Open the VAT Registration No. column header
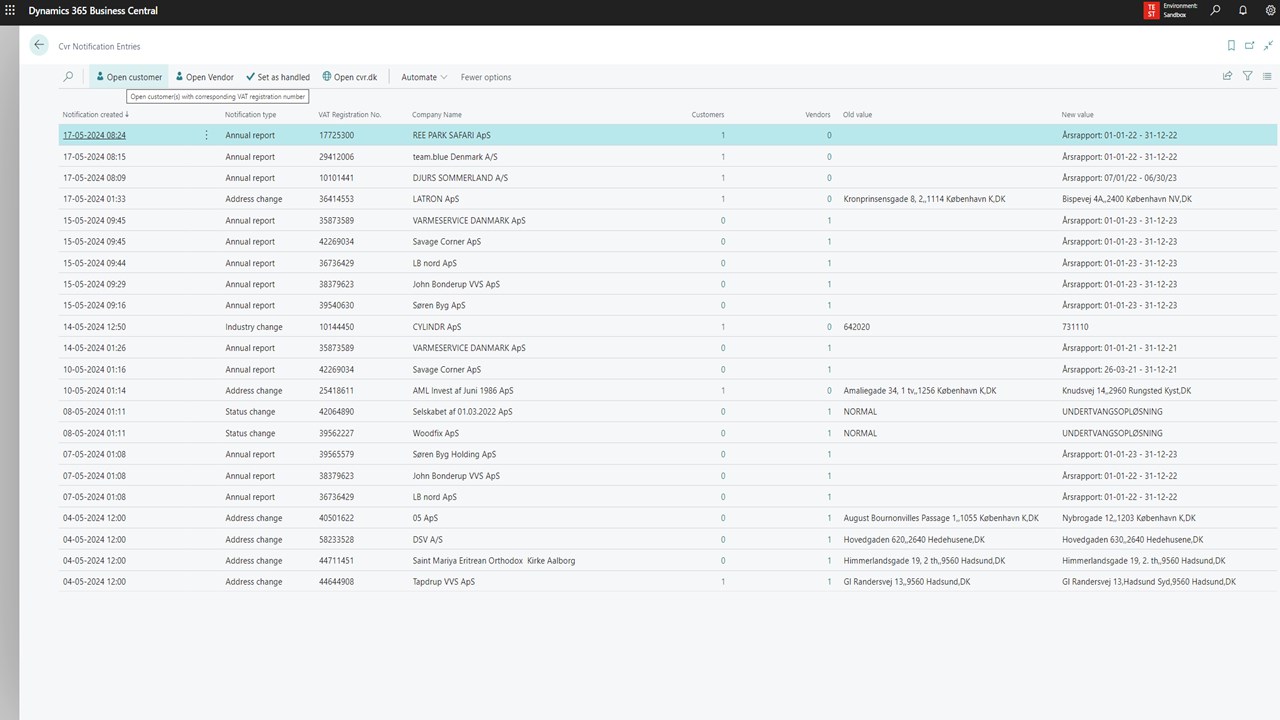This screenshot has height=720, width=1280. [350, 115]
